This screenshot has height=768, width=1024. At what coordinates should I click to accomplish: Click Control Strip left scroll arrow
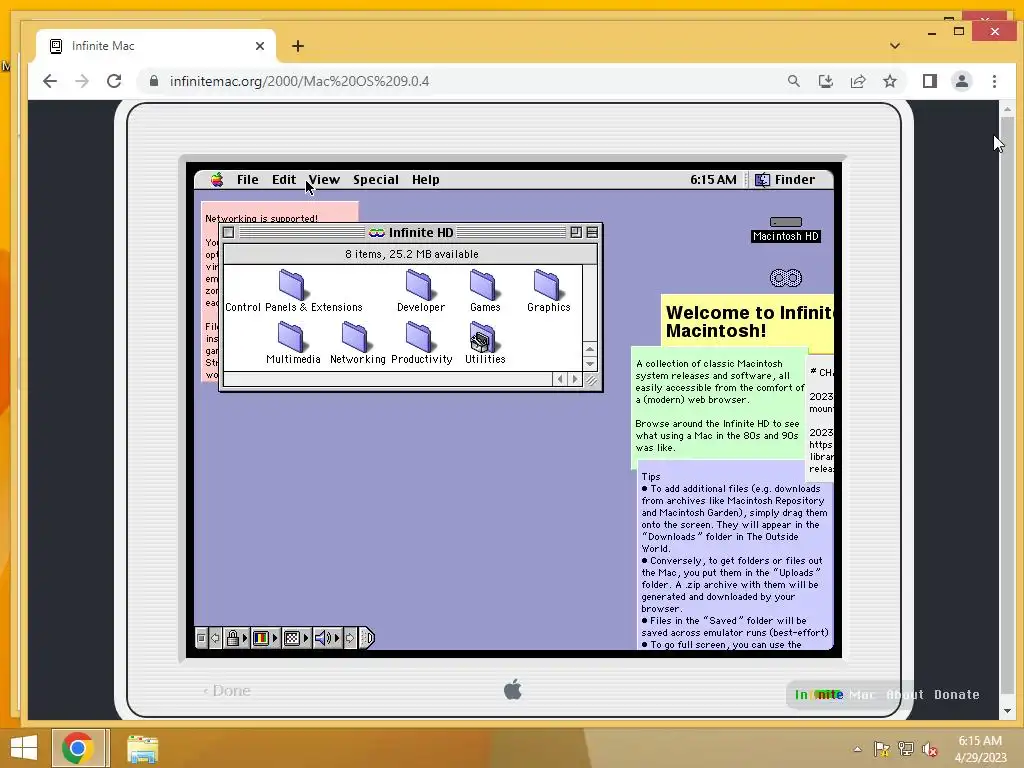215,638
